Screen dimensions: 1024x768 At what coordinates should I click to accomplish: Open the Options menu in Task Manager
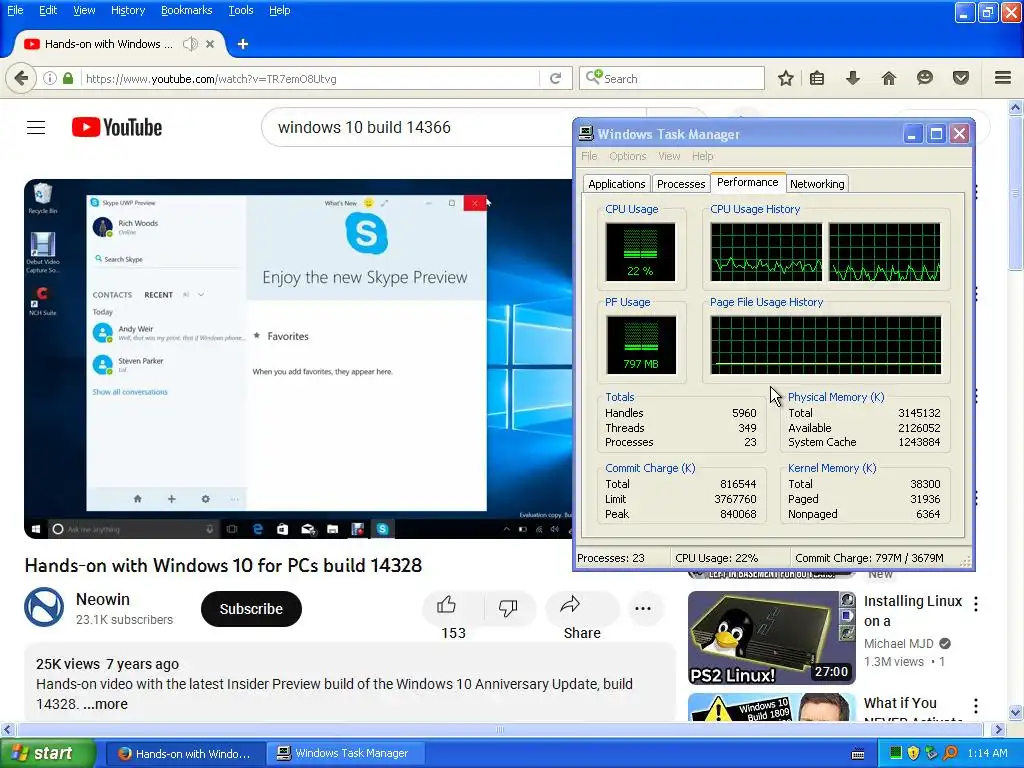pos(628,156)
